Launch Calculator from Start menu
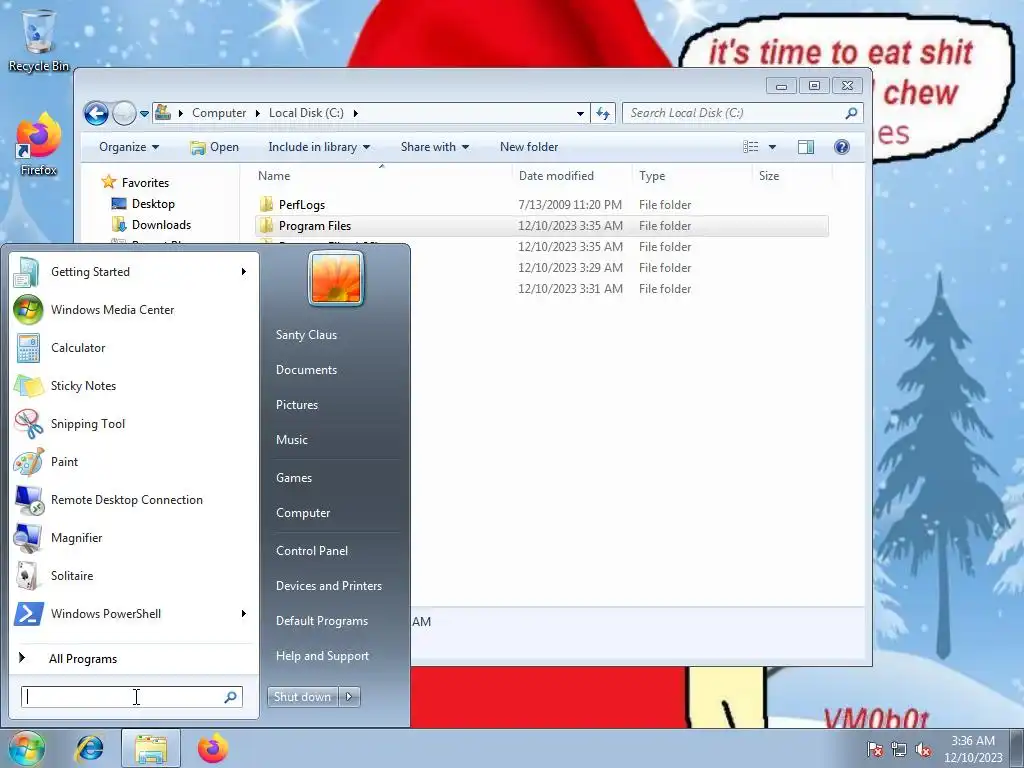The width and height of the screenshot is (1024, 768). (134, 348)
